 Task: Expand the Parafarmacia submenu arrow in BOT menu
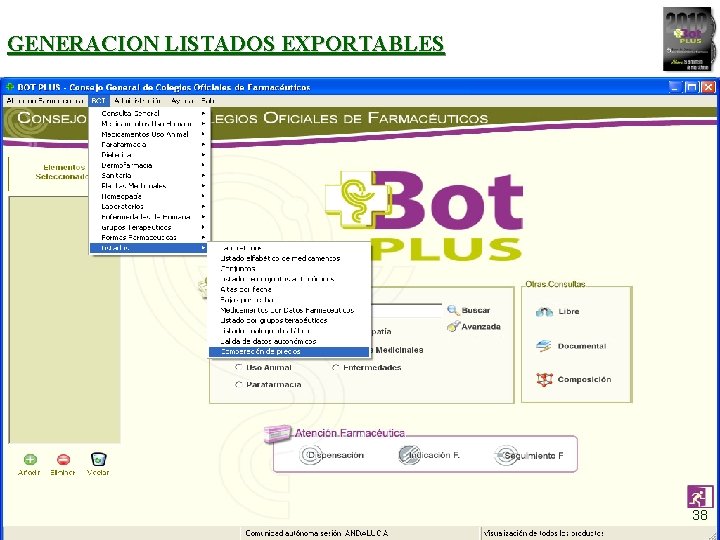click(x=203, y=144)
